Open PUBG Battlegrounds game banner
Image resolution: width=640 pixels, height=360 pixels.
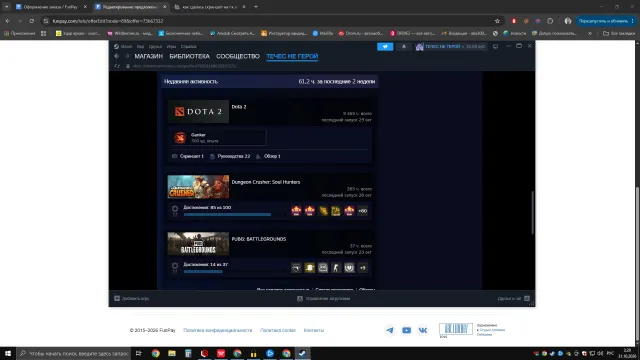pos(198,244)
